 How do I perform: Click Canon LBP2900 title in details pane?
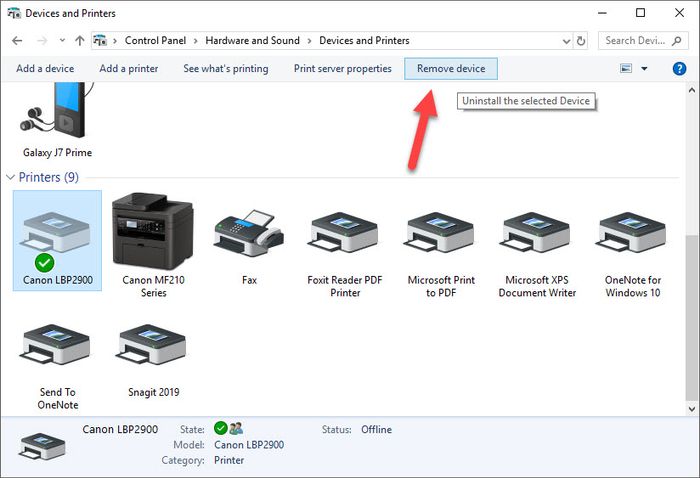[x=120, y=429]
